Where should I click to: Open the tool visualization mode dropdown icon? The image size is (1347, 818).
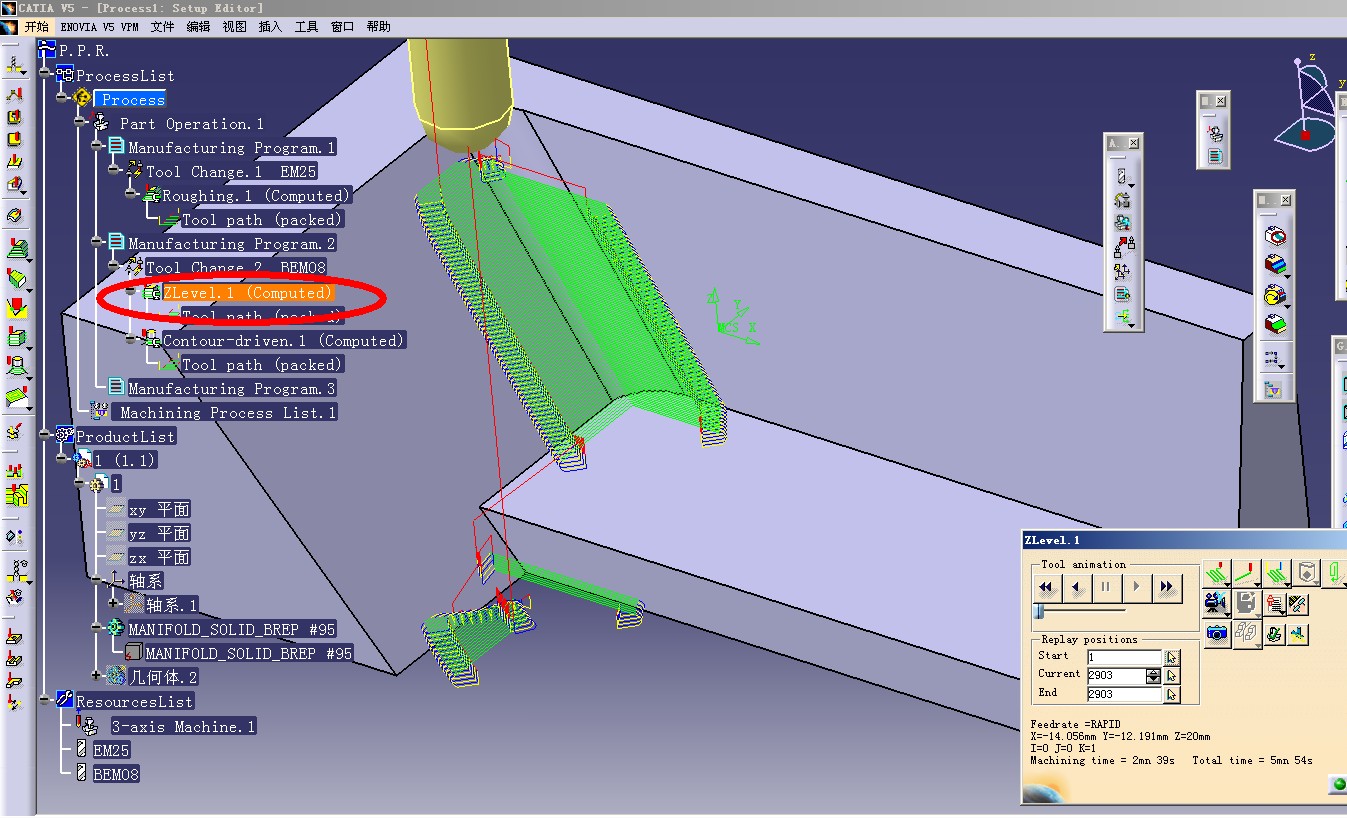point(1247,574)
